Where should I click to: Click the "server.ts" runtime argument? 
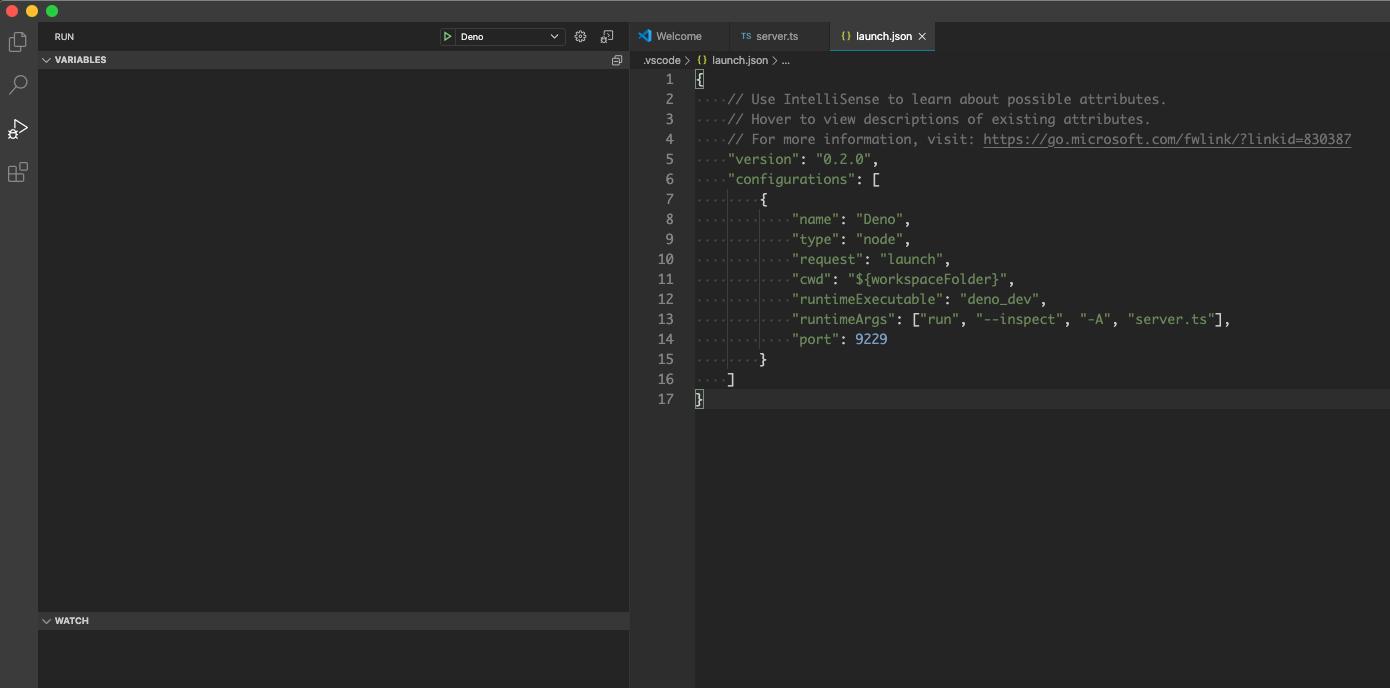(x=1171, y=319)
